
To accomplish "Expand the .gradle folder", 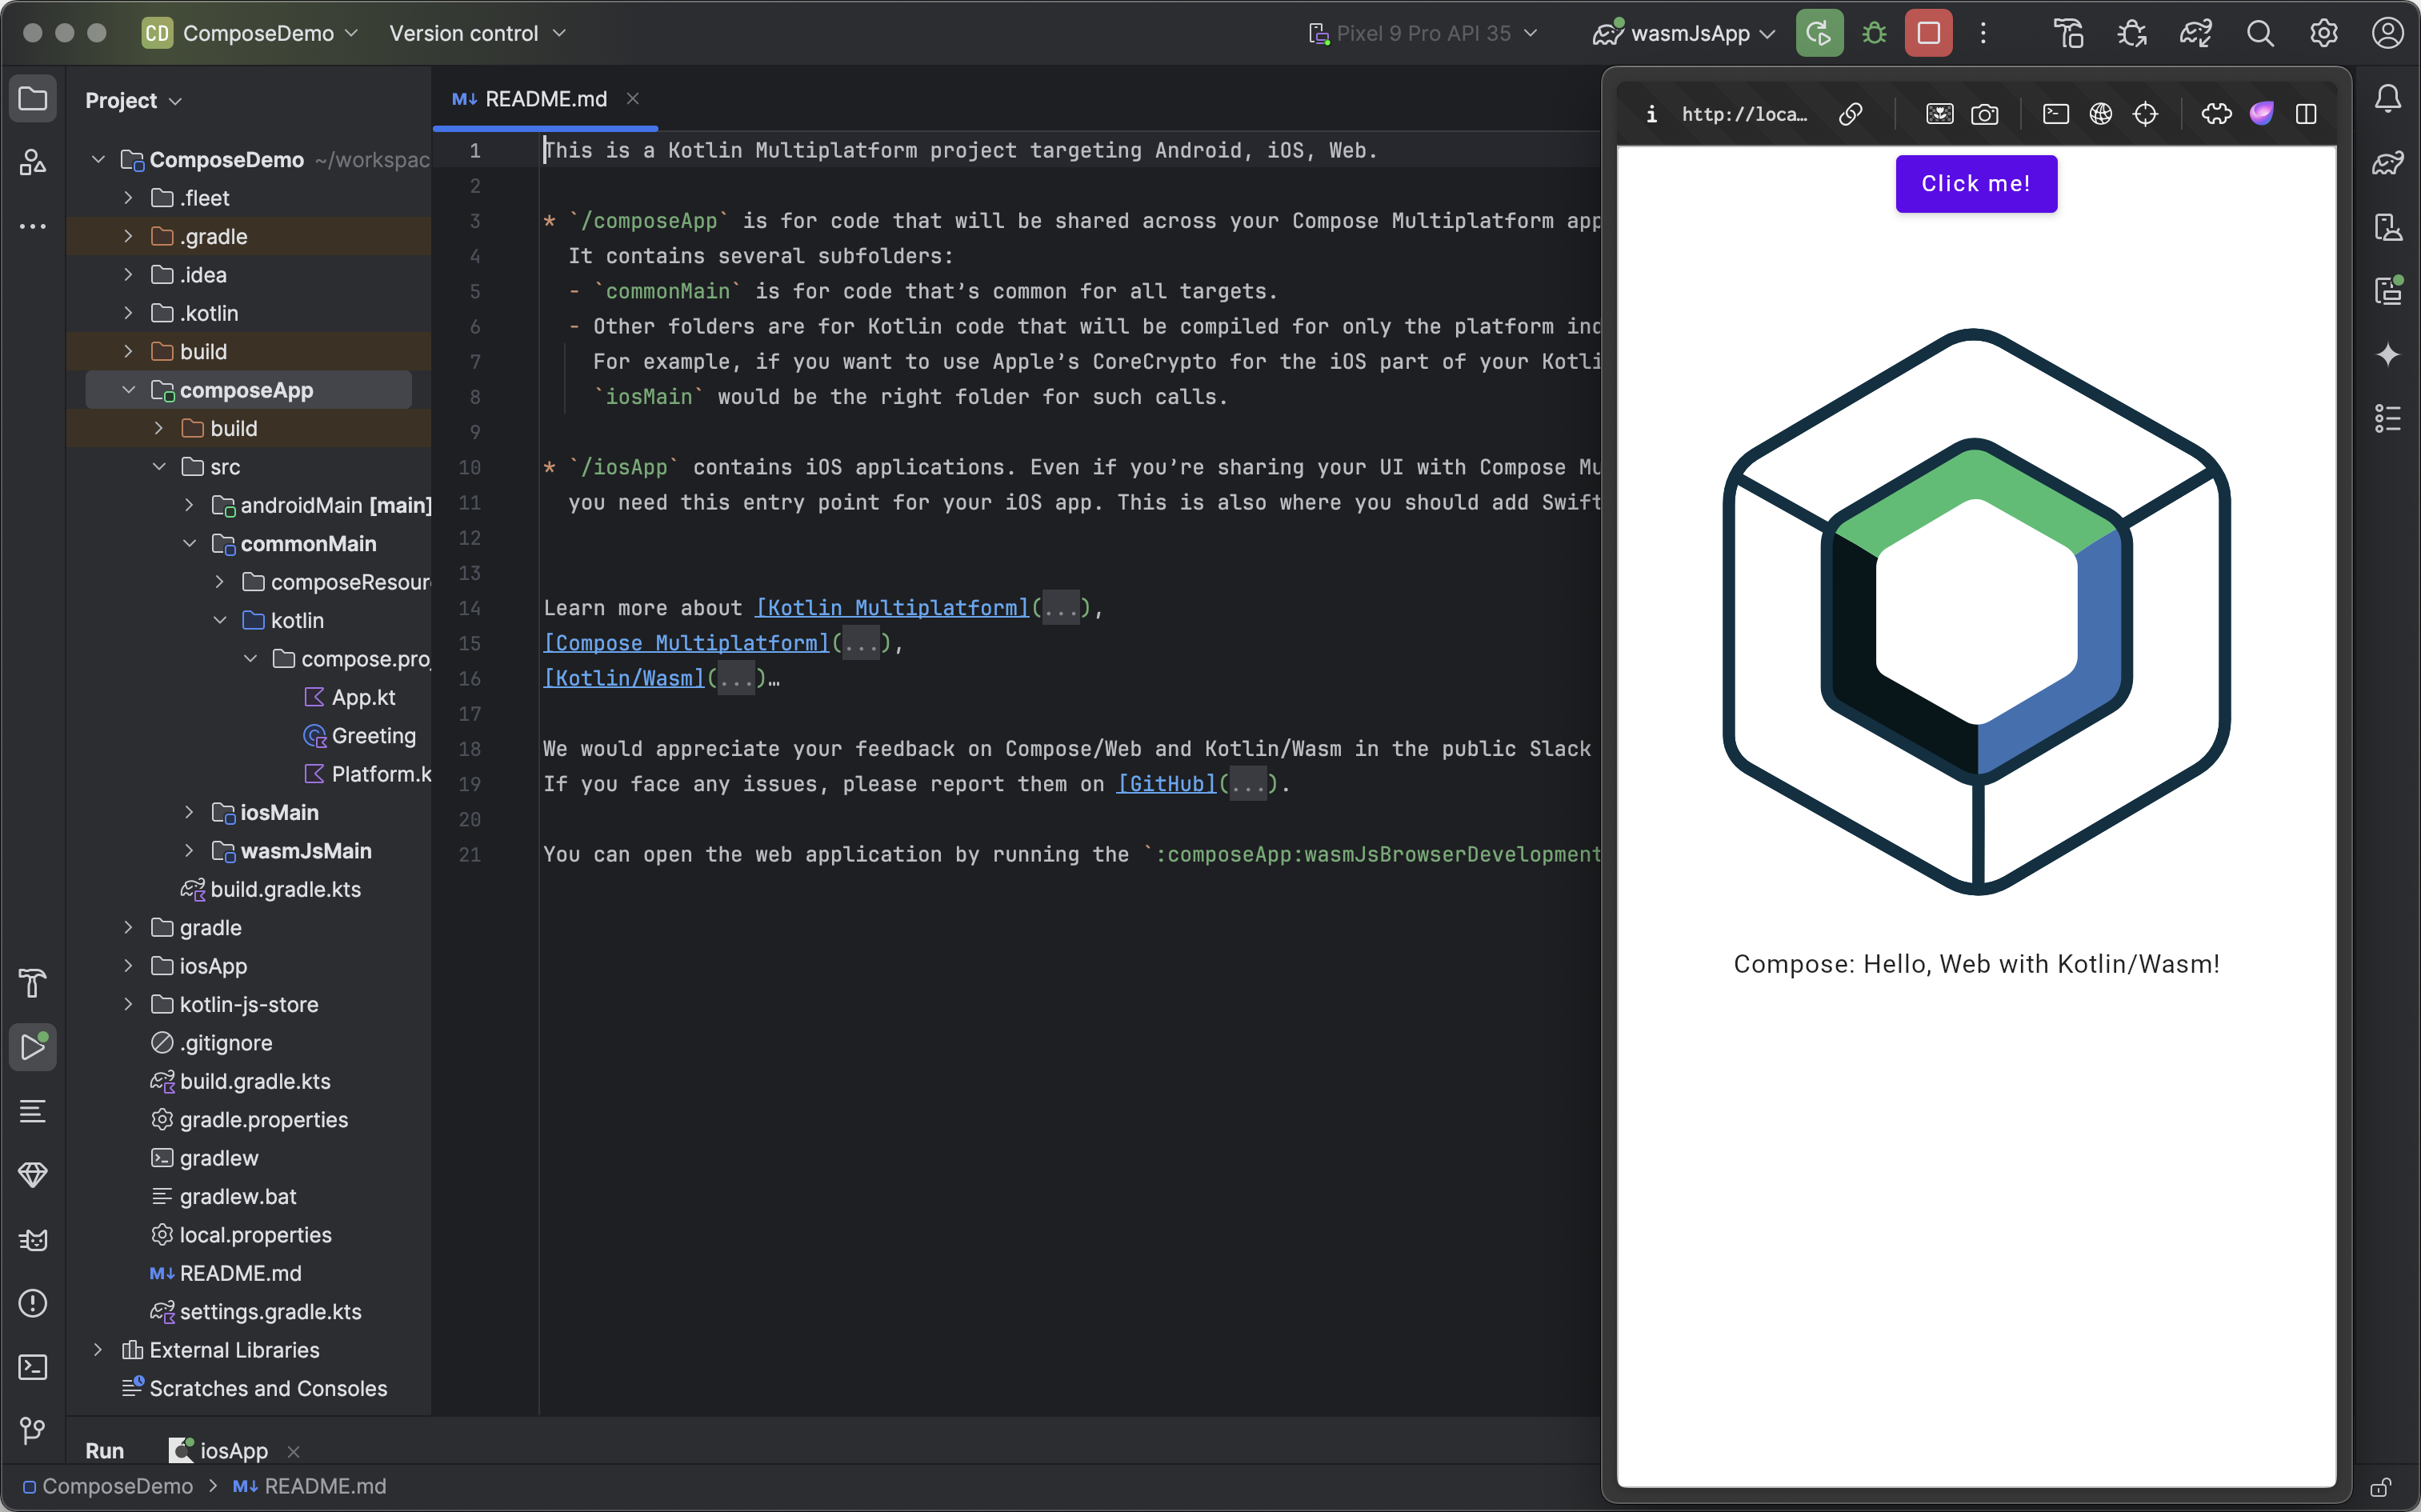I will 128,236.
